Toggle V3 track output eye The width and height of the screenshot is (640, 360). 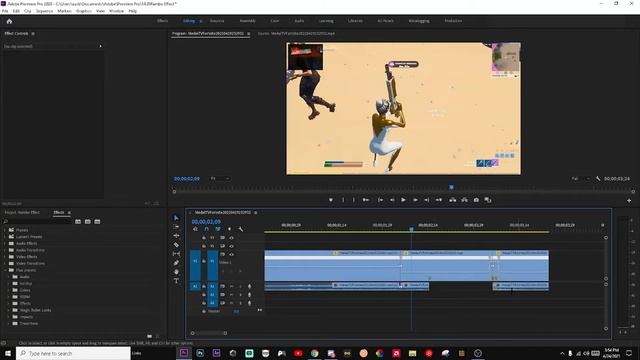tap(231, 238)
